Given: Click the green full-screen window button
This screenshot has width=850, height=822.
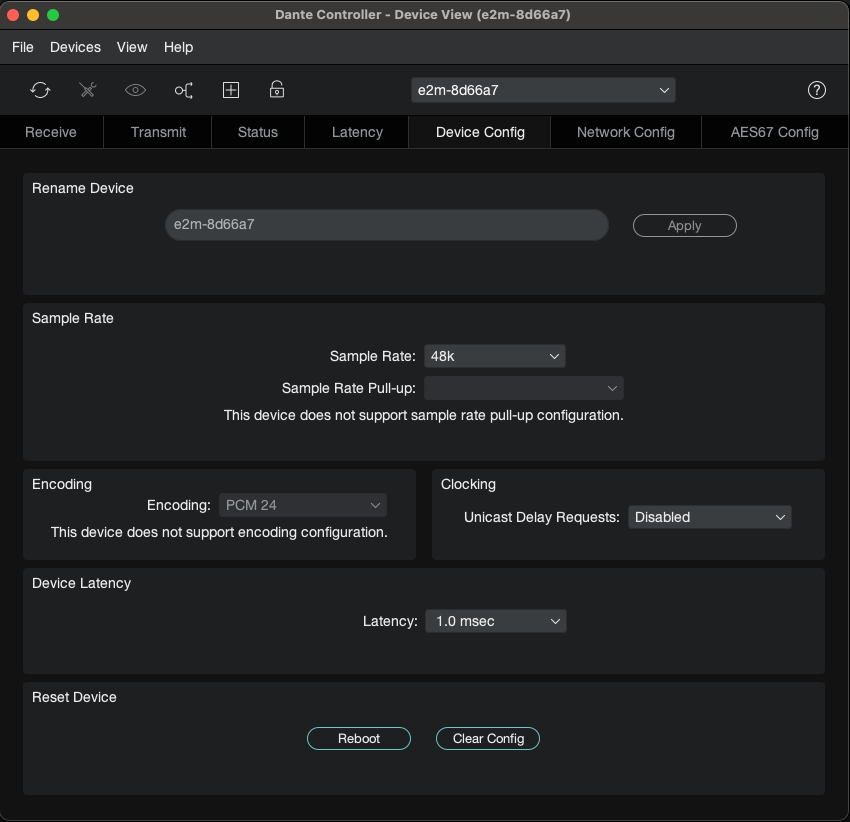Looking at the screenshot, I should click(53, 15).
